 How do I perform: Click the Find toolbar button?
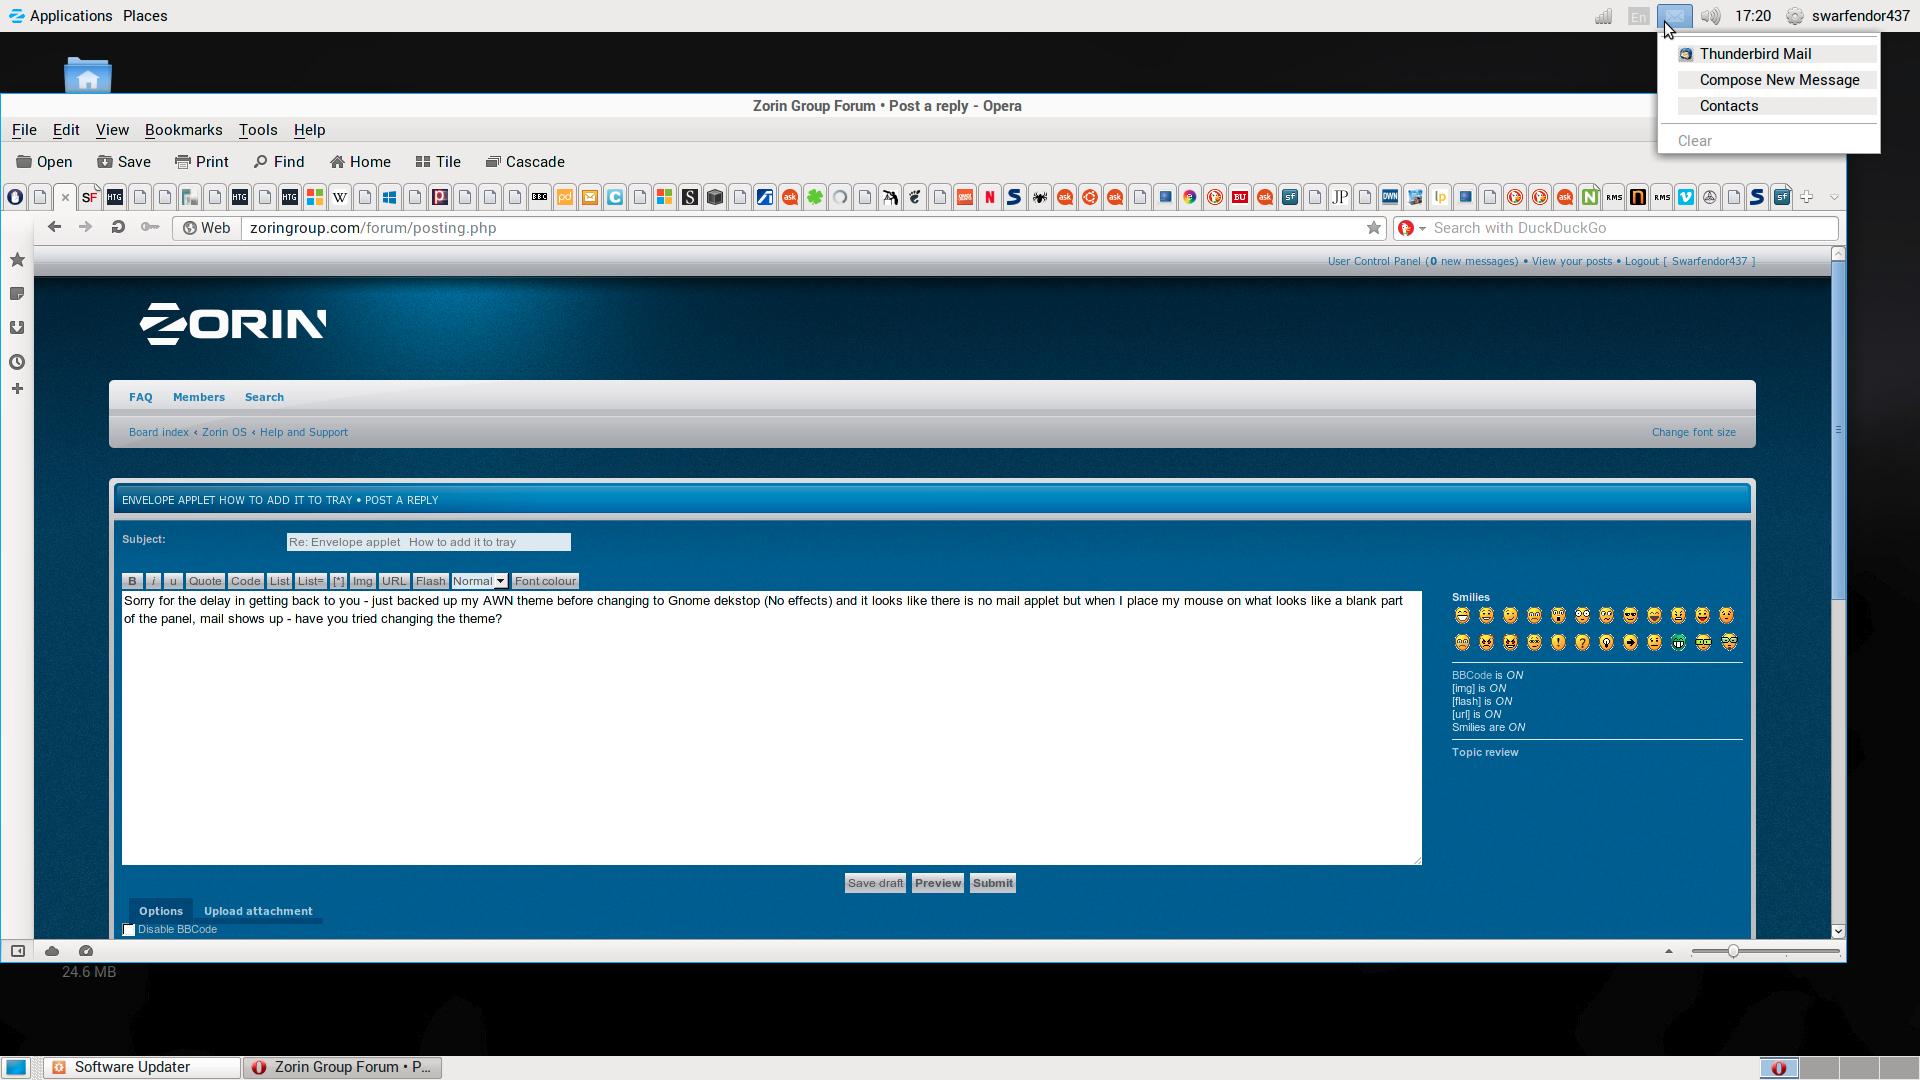(x=279, y=162)
